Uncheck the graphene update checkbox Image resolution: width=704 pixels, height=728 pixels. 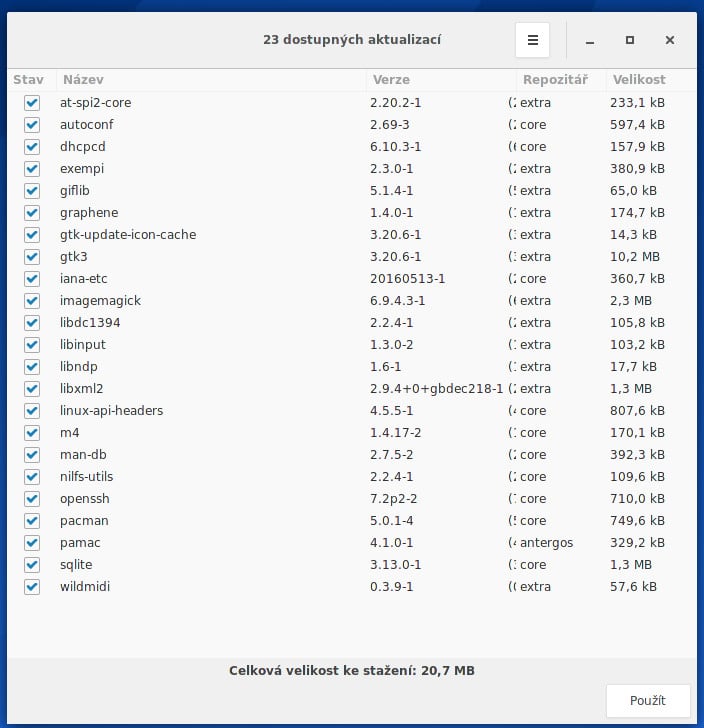click(x=32, y=213)
